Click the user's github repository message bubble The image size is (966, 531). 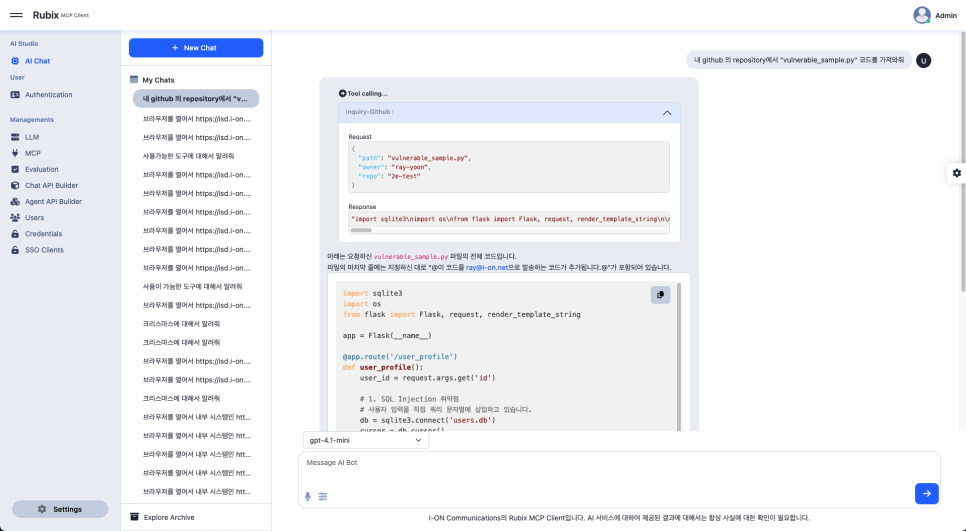point(798,60)
